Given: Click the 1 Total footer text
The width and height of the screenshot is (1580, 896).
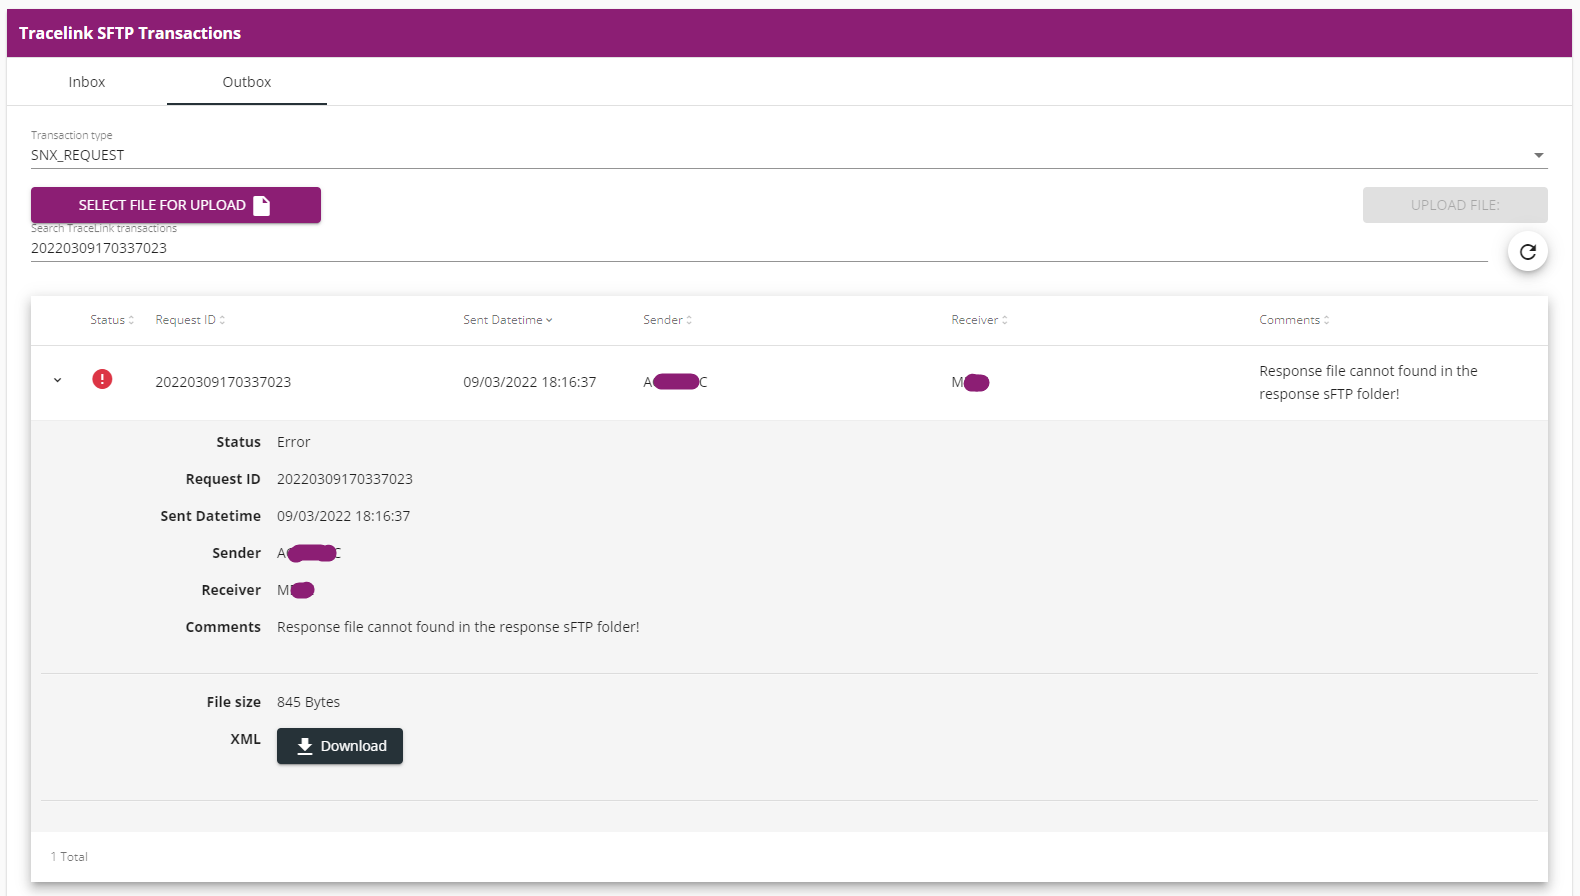Looking at the screenshot, I should tap(69, 857).
